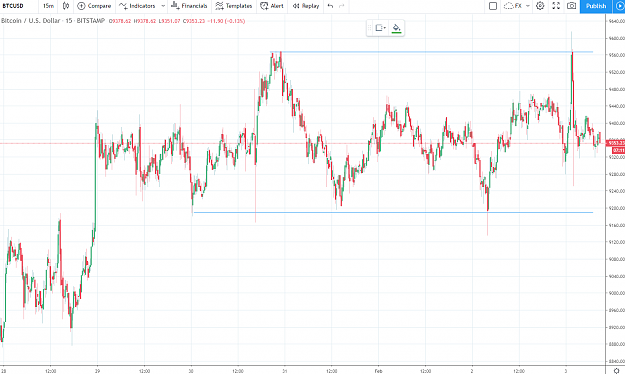Select the upper blue horizontal resistance line
This screenshot has height=374, width=625.
pos(431,52)
